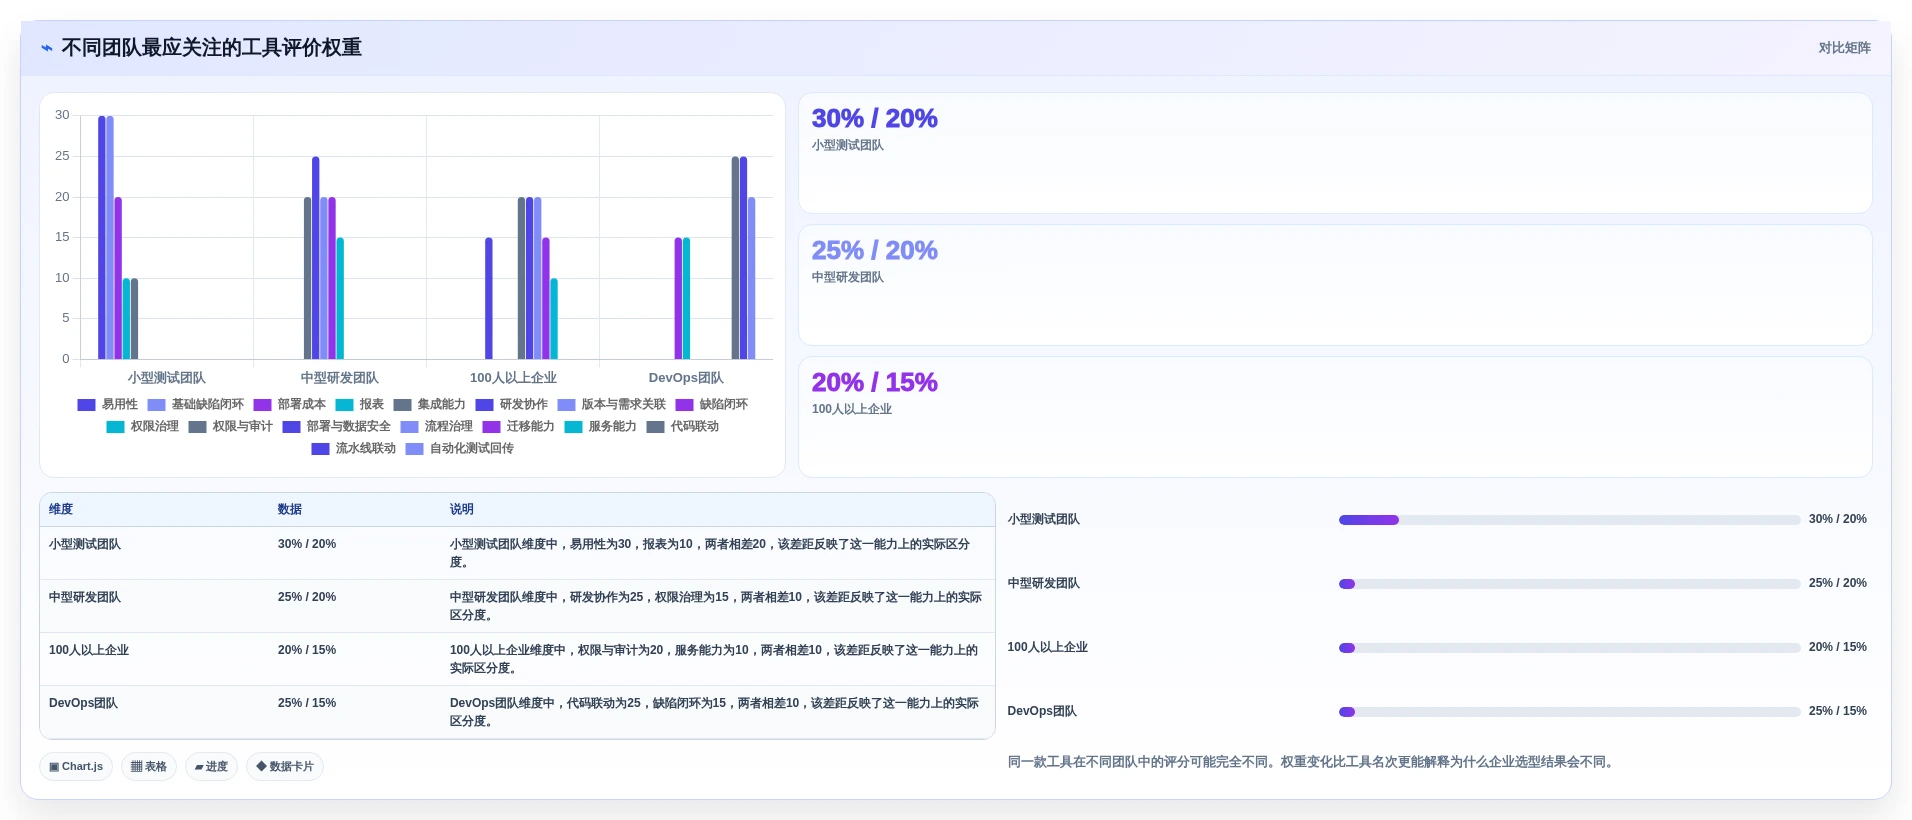Screen dimensions: 1912x820
Task: Click the 30% / 20% value beside 小型测试团队 progress
Action: pos(1838,520)
